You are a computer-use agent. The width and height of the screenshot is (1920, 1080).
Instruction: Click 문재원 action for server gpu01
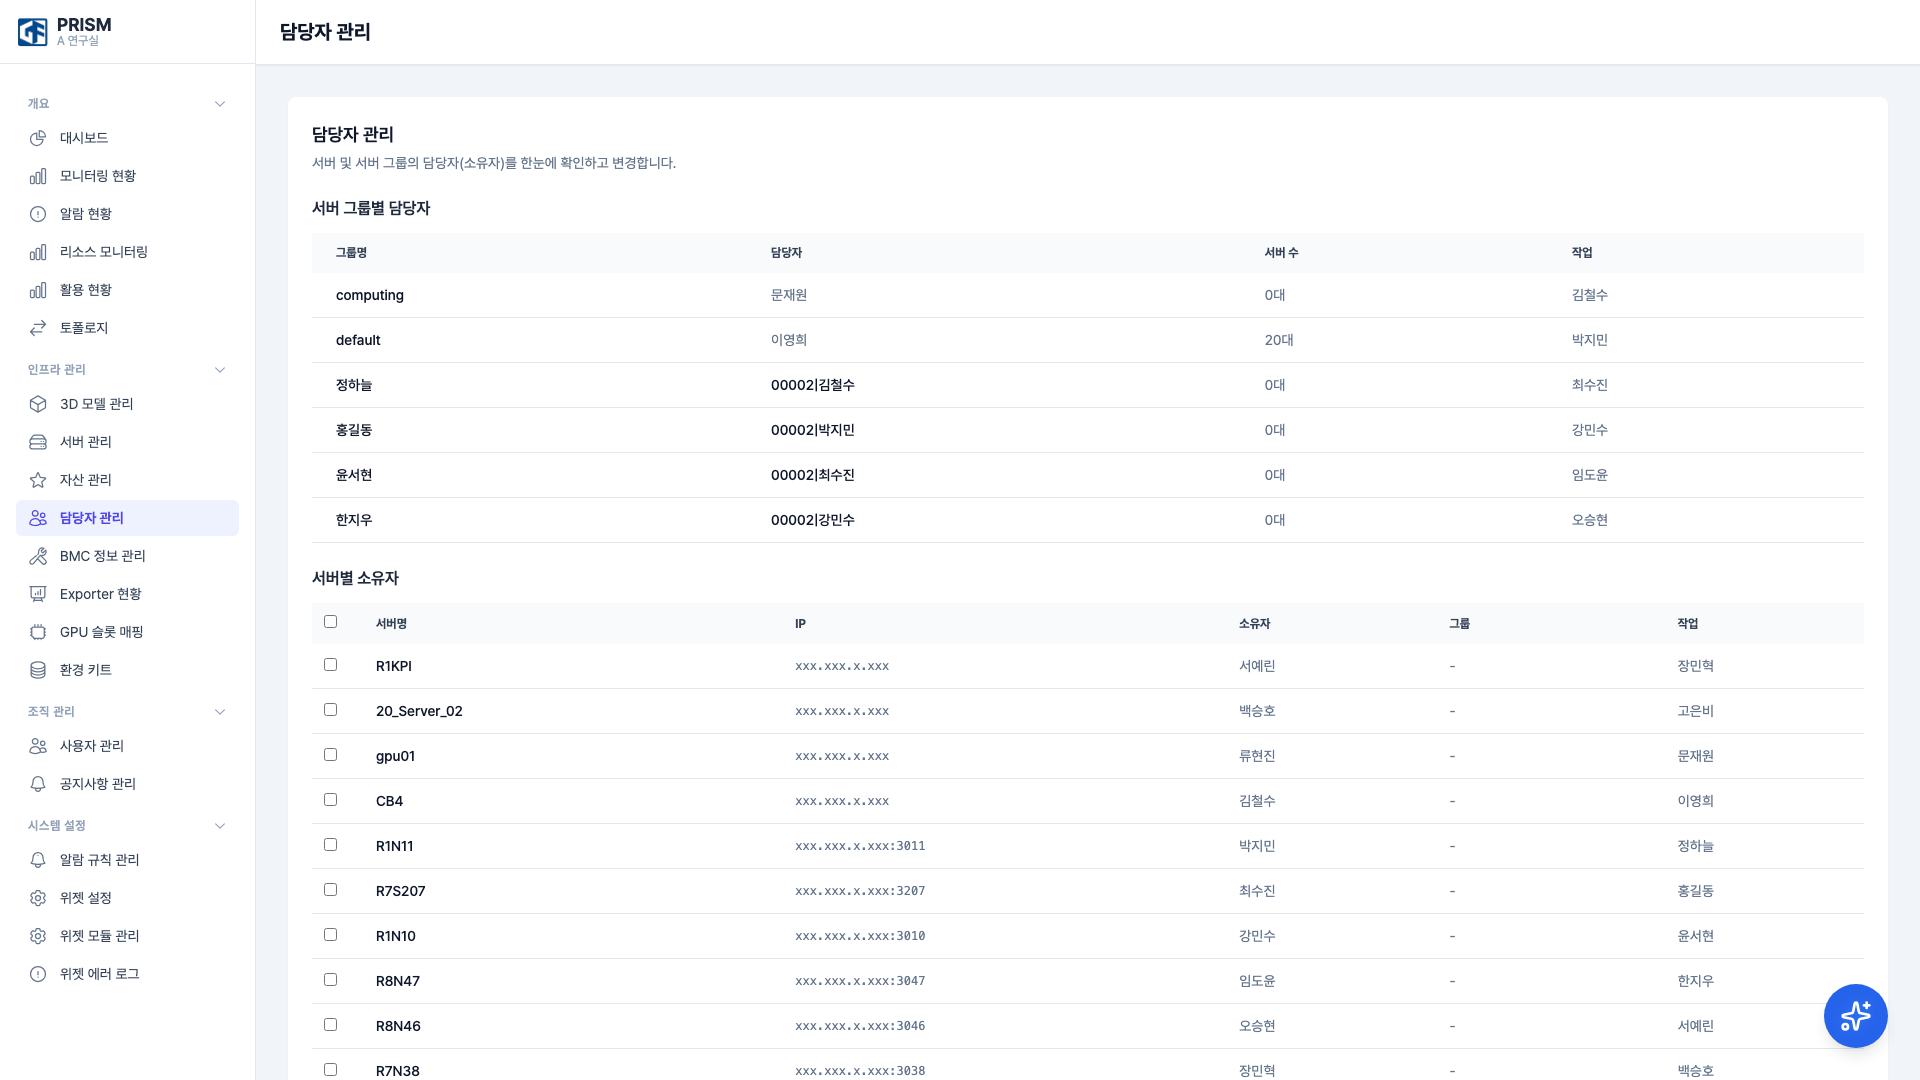(x=1696, y=756)
